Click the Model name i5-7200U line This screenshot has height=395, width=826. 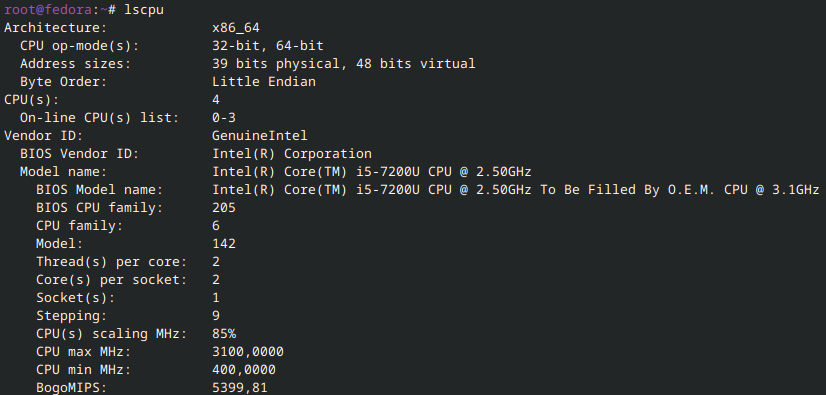[372, 172]
